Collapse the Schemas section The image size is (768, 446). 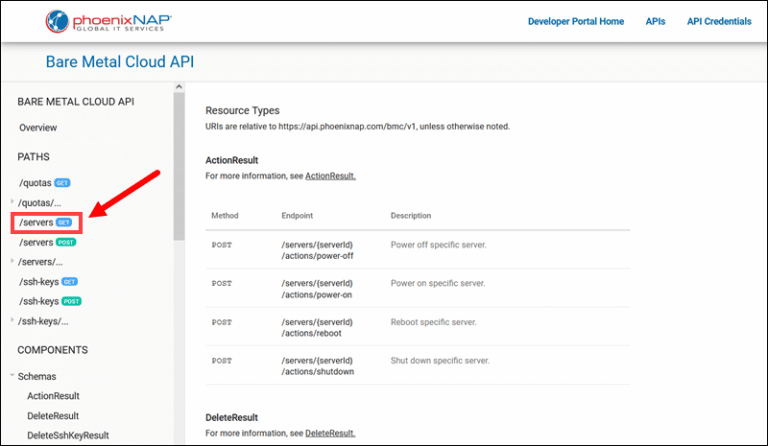(12, 376)
